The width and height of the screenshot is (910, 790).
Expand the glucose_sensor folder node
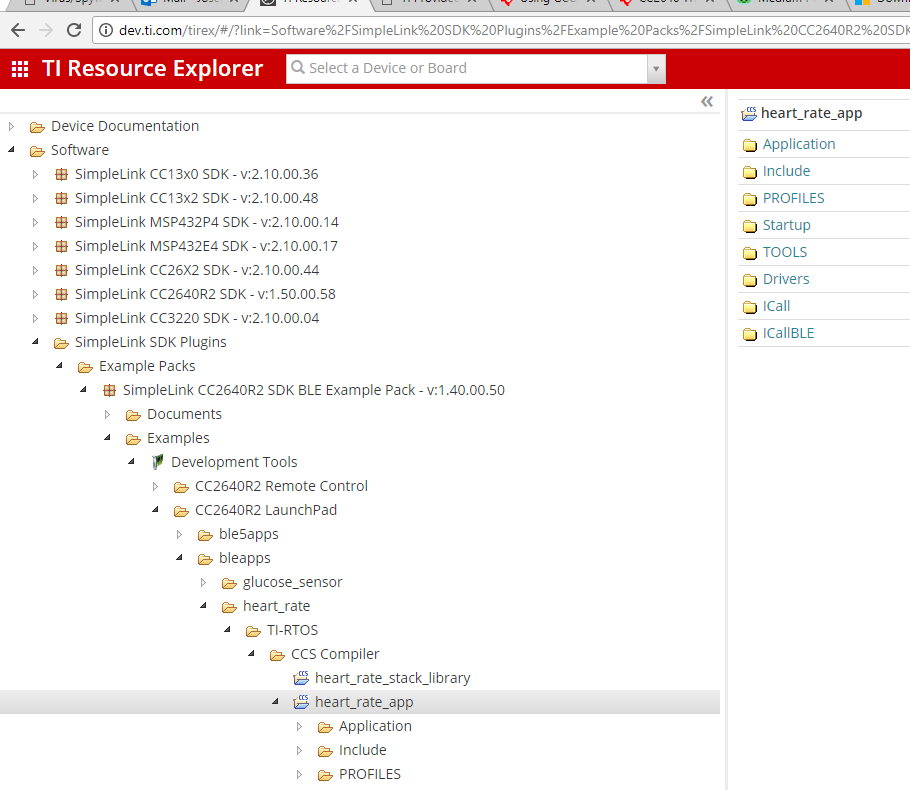(203, 582)
